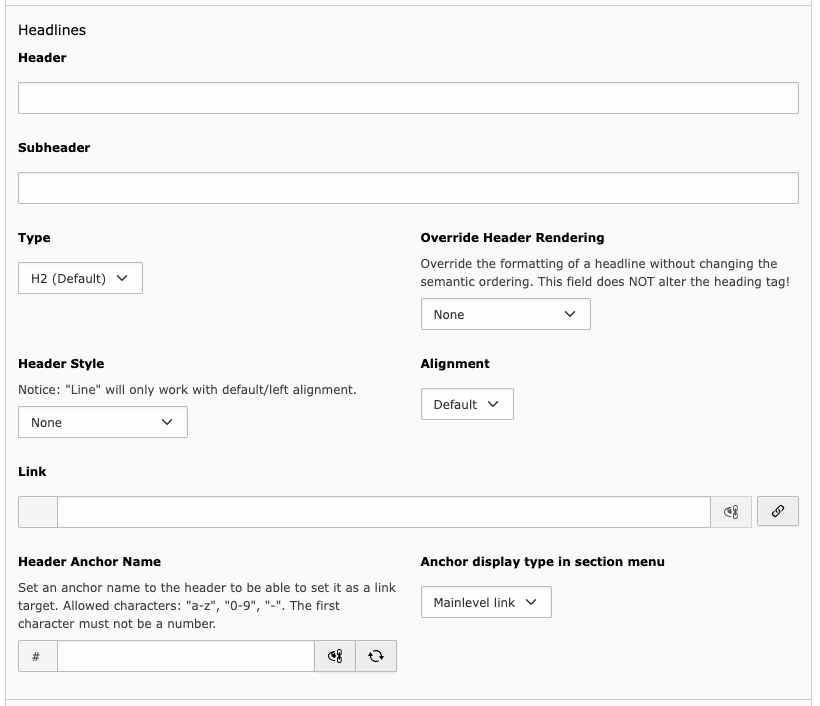This screenshot has height=706, width=820.
Task: Toggle alternative view of the anchor name field
Action: 335,656
